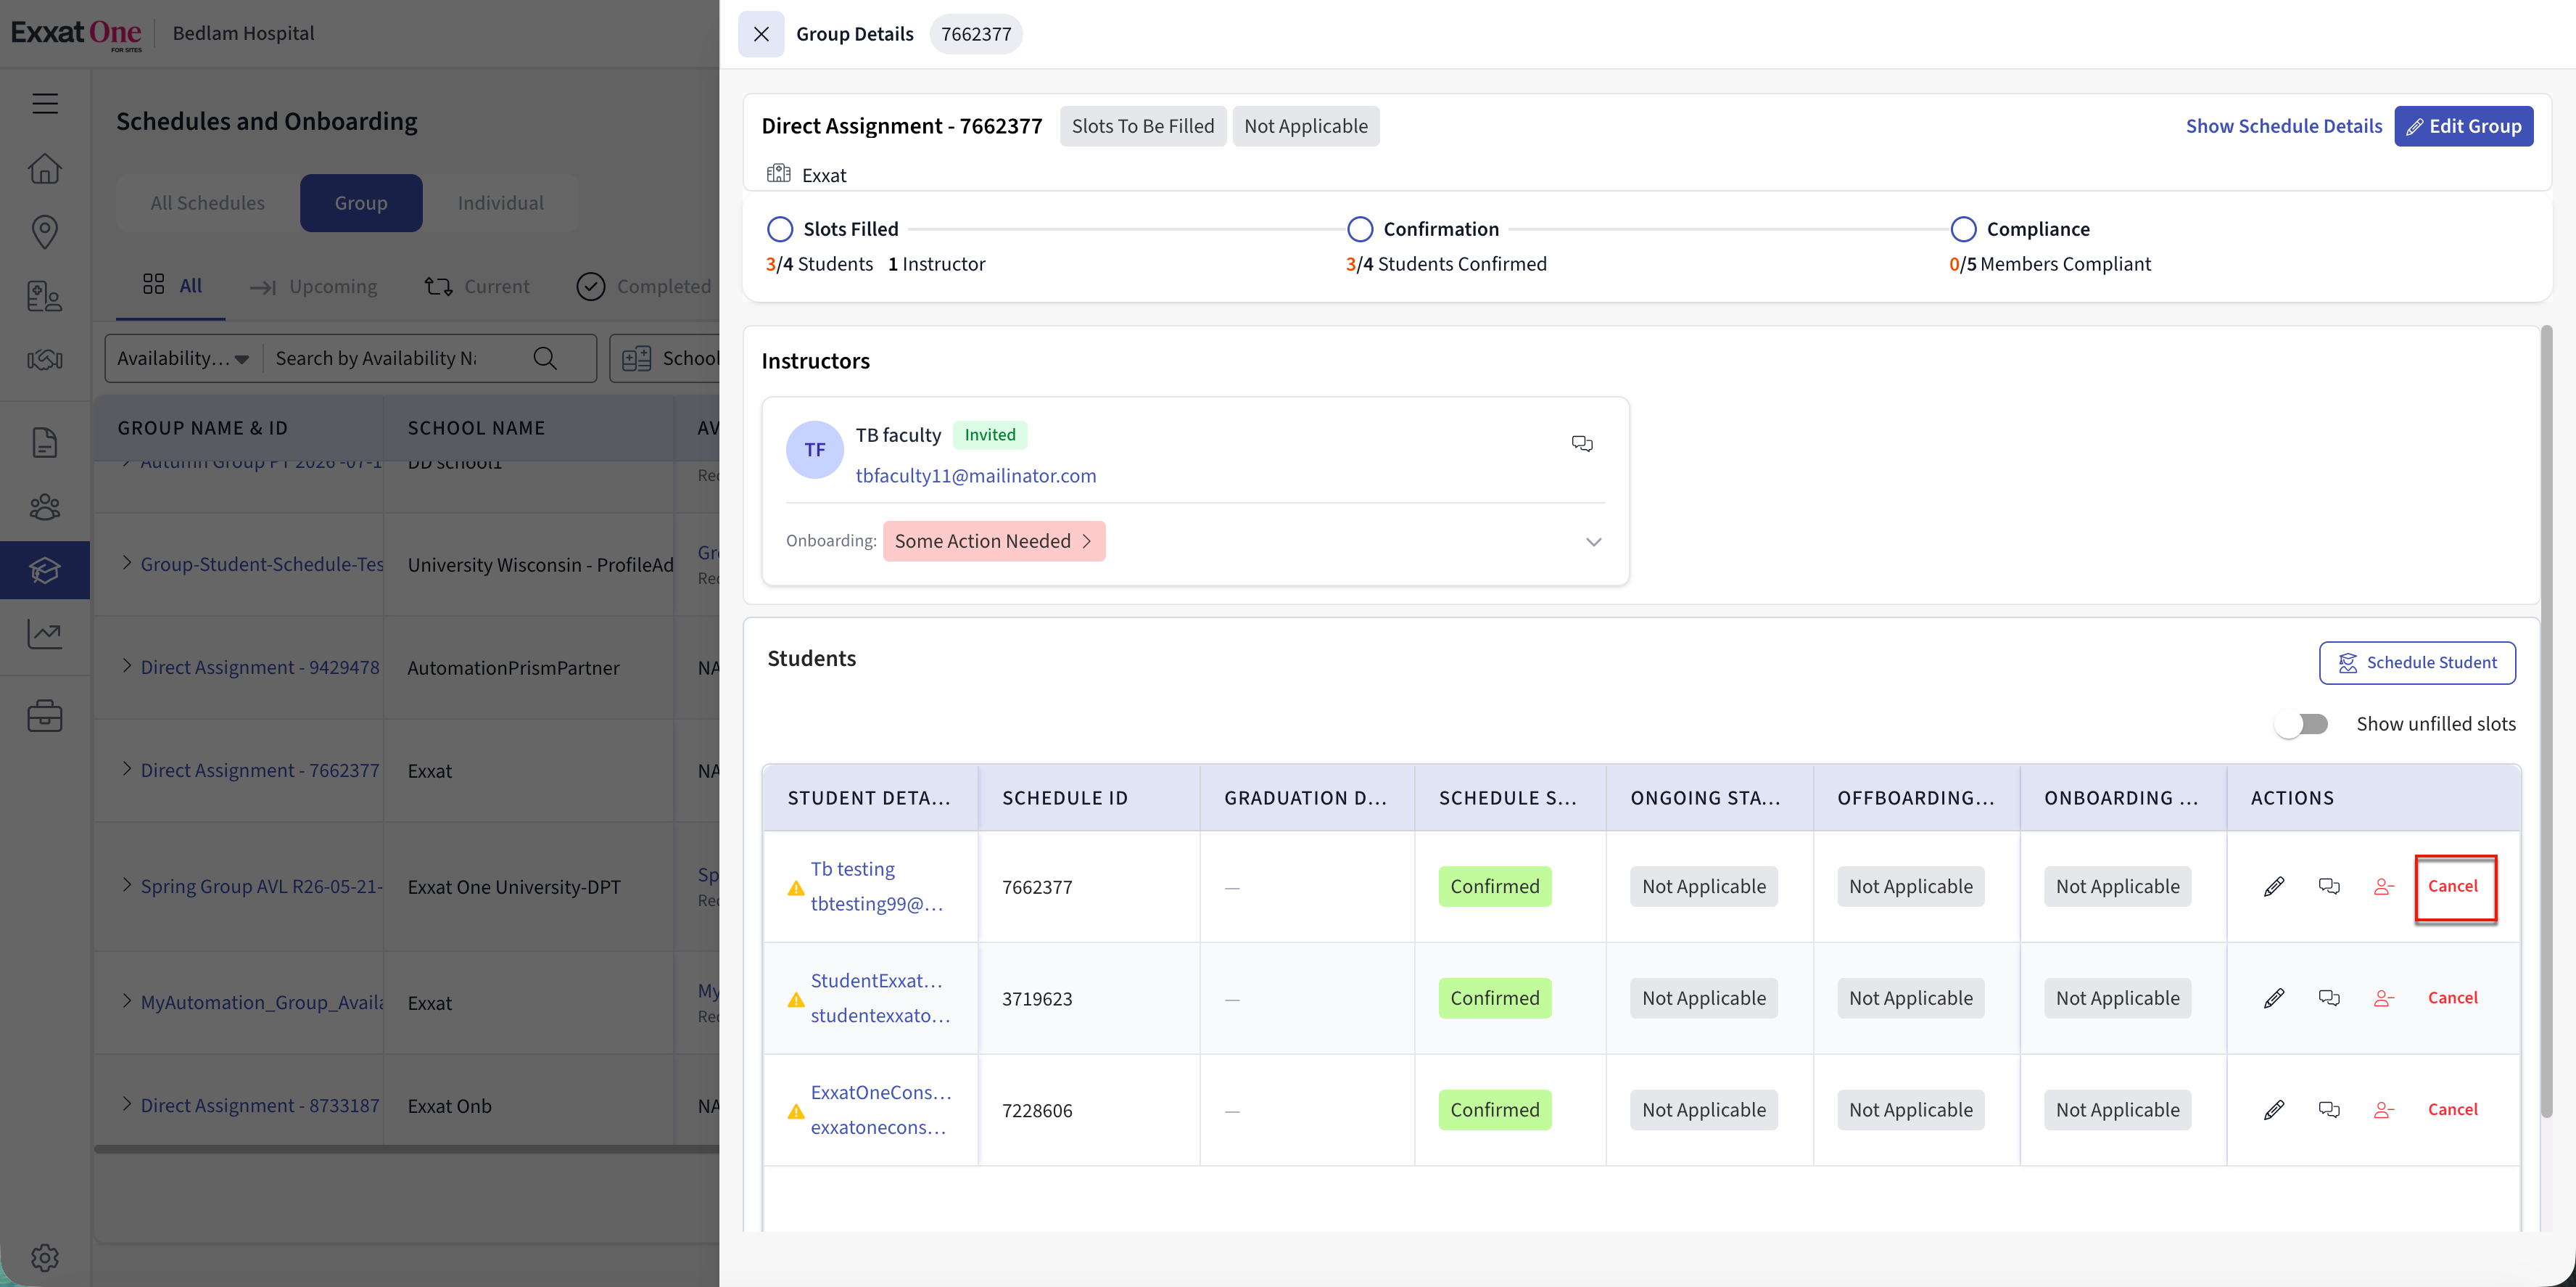This screenshot has width=2576, height=1287.
Task: Open comments for student Tb testing
Action: click(x=2329, y=886)
